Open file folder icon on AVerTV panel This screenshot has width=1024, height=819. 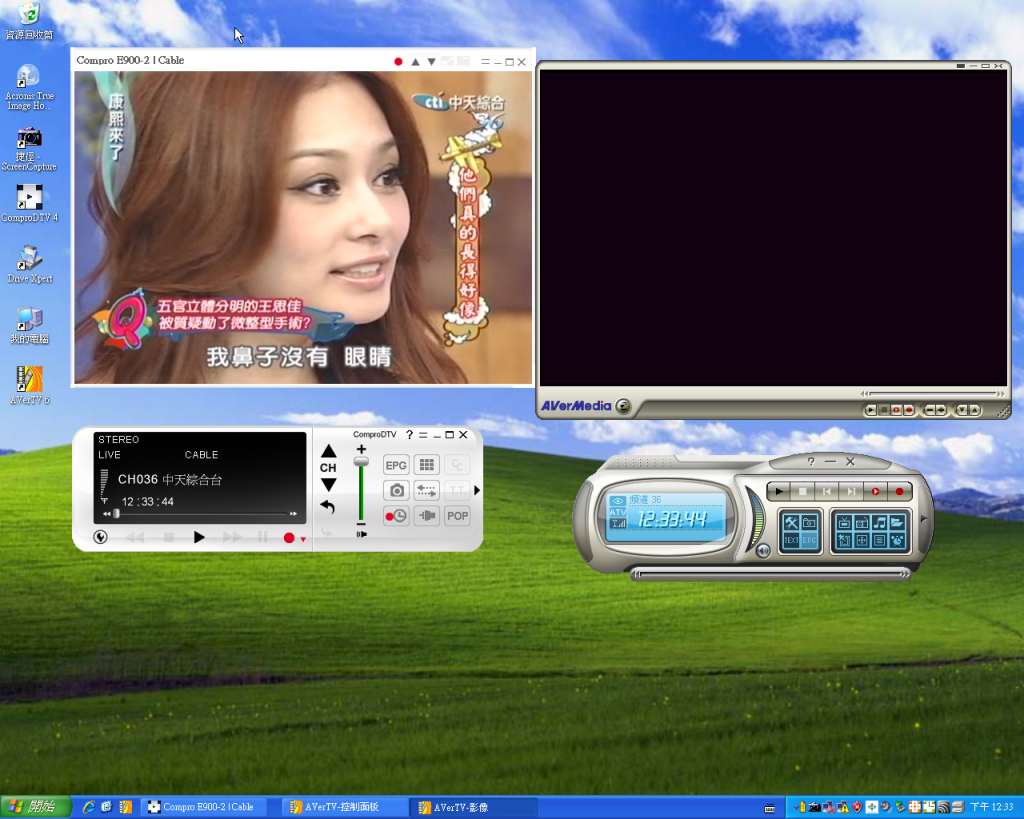[x=897, y=522]
